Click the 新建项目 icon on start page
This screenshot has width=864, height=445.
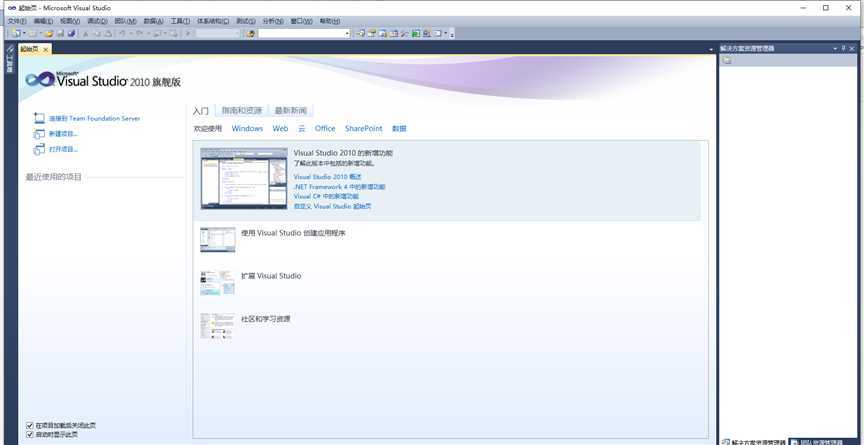39,133
